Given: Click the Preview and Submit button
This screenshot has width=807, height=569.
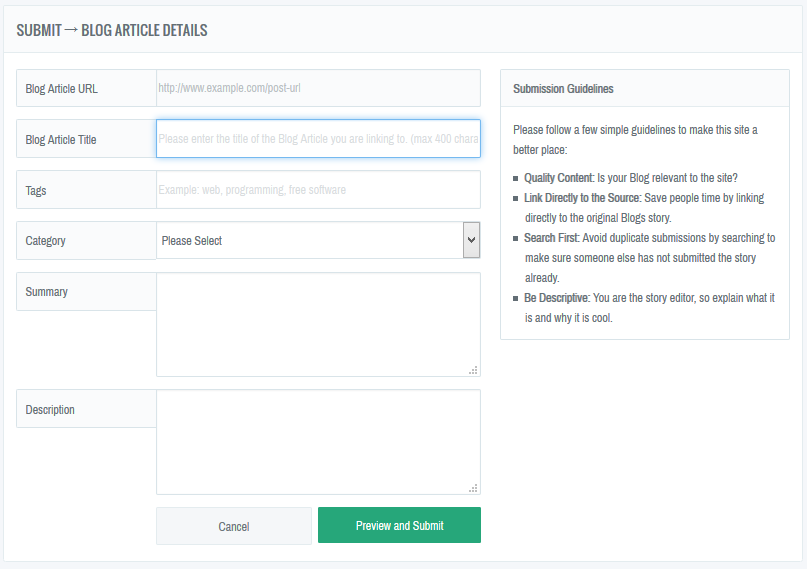Looking at the screenshot, I should (x=399, y=525).
